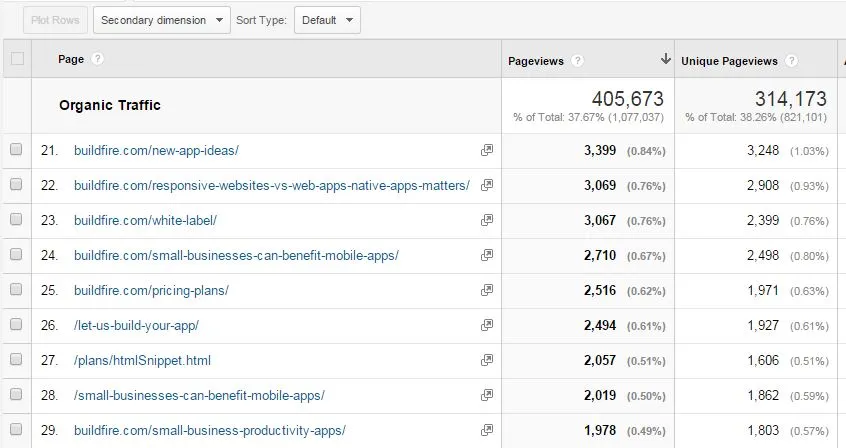Open /small-businesses-can-benefit-mobile-apps/ link
Screen dimensions: 846x448
click(199, 396)
